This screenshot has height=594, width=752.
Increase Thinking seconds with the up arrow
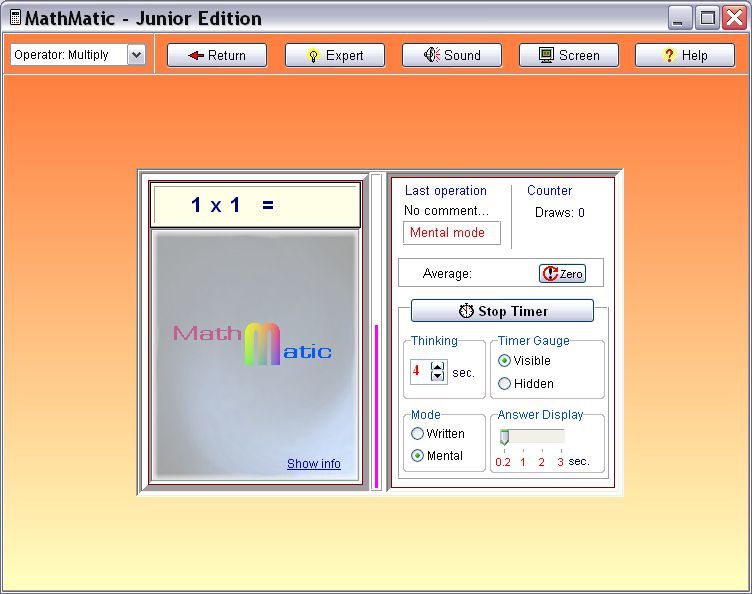437,367
